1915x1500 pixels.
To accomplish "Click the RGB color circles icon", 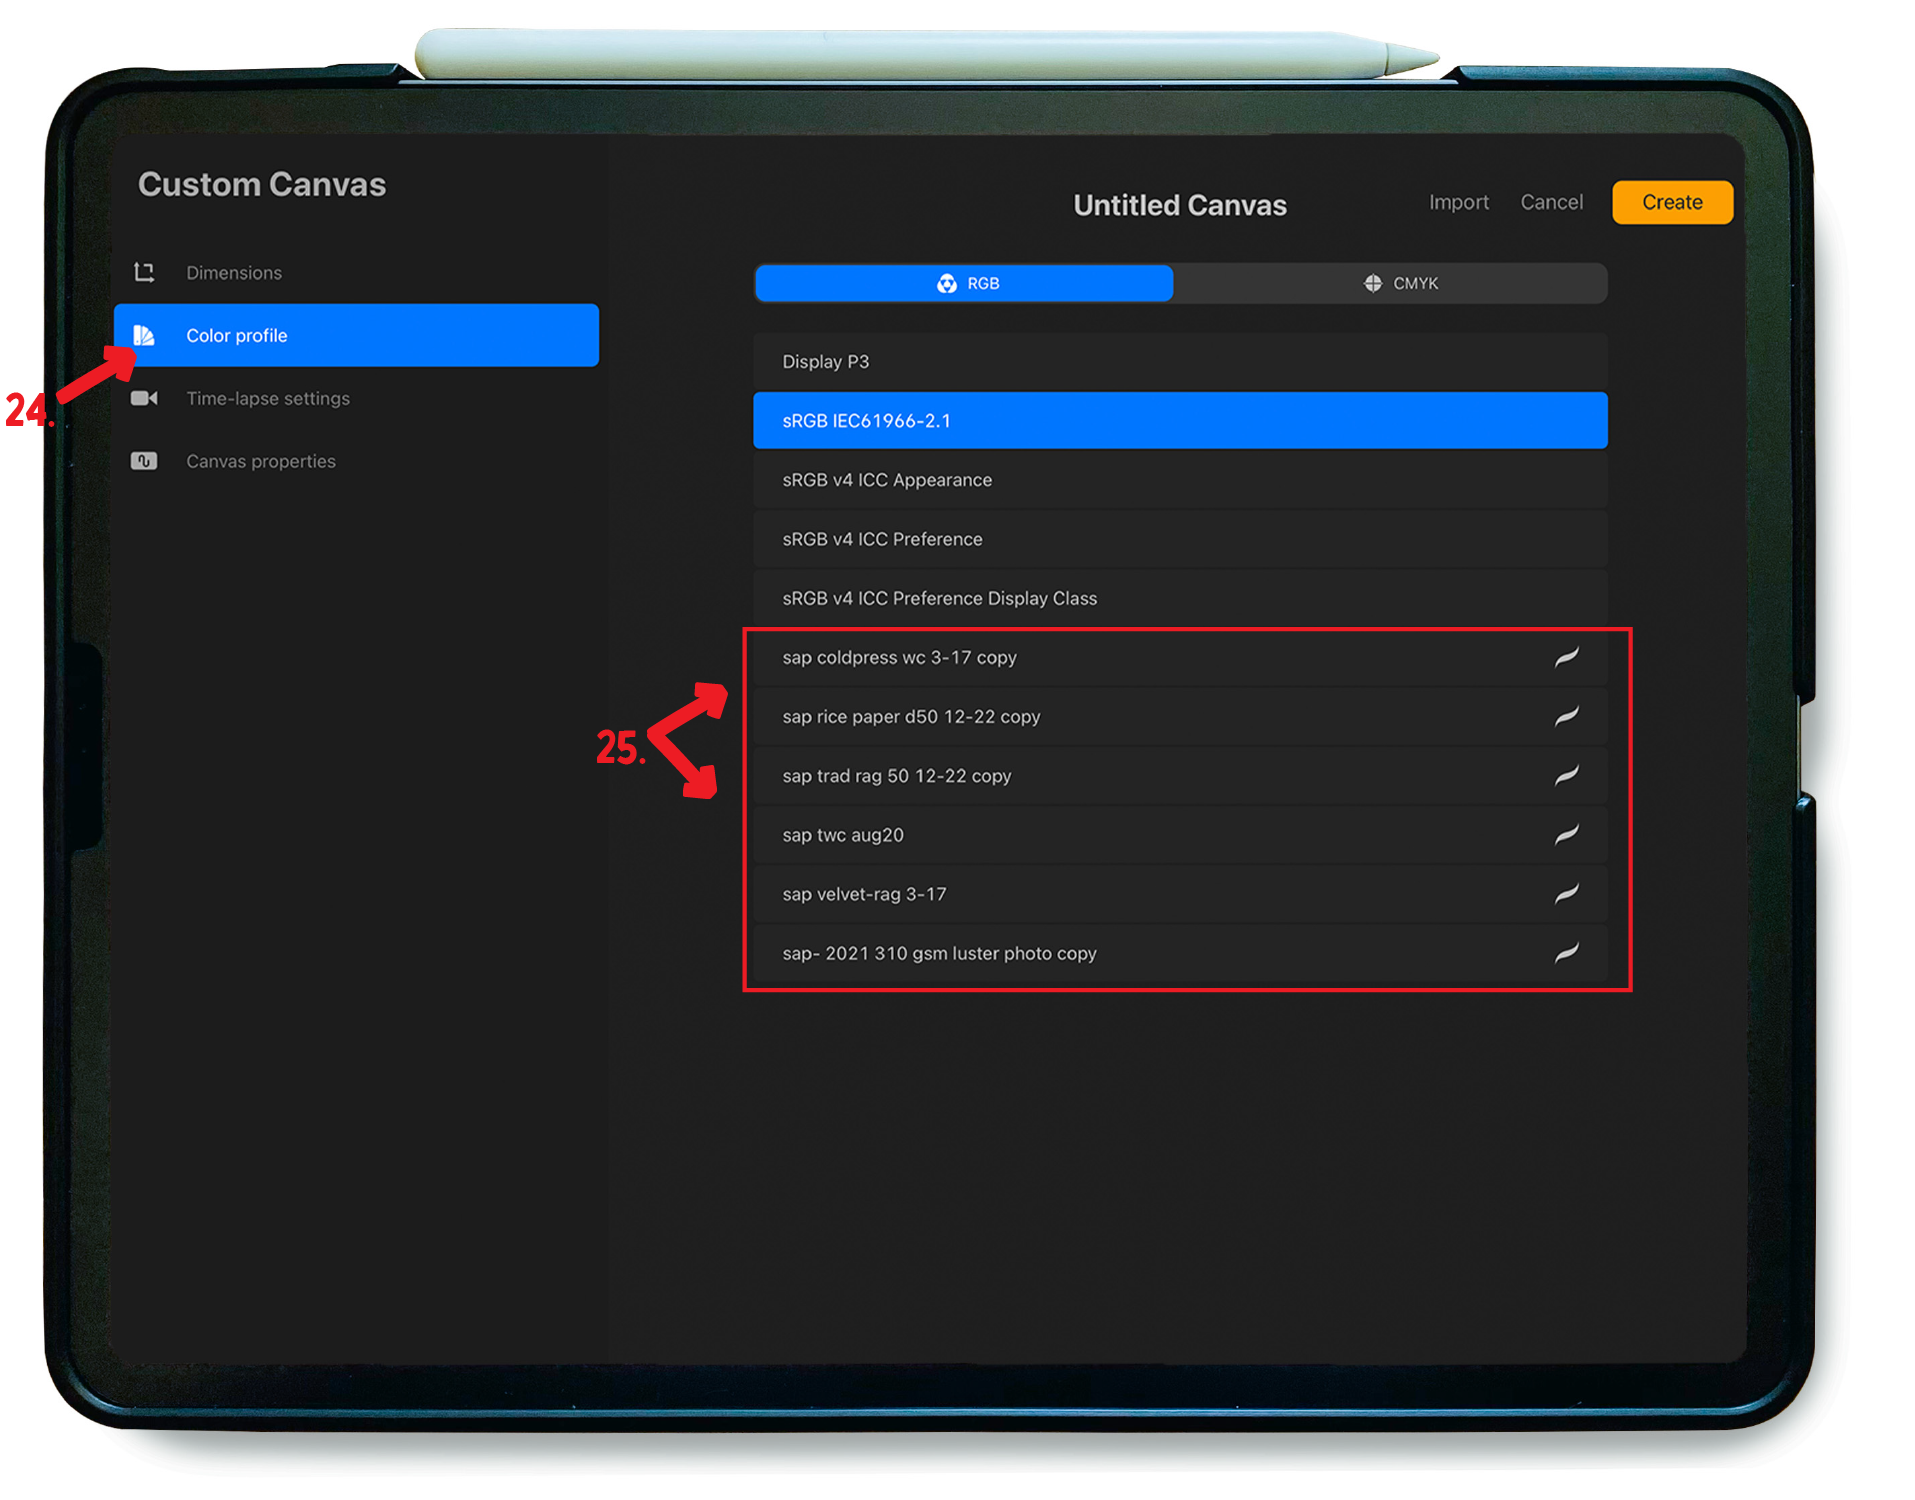I will tap(946, 284).
